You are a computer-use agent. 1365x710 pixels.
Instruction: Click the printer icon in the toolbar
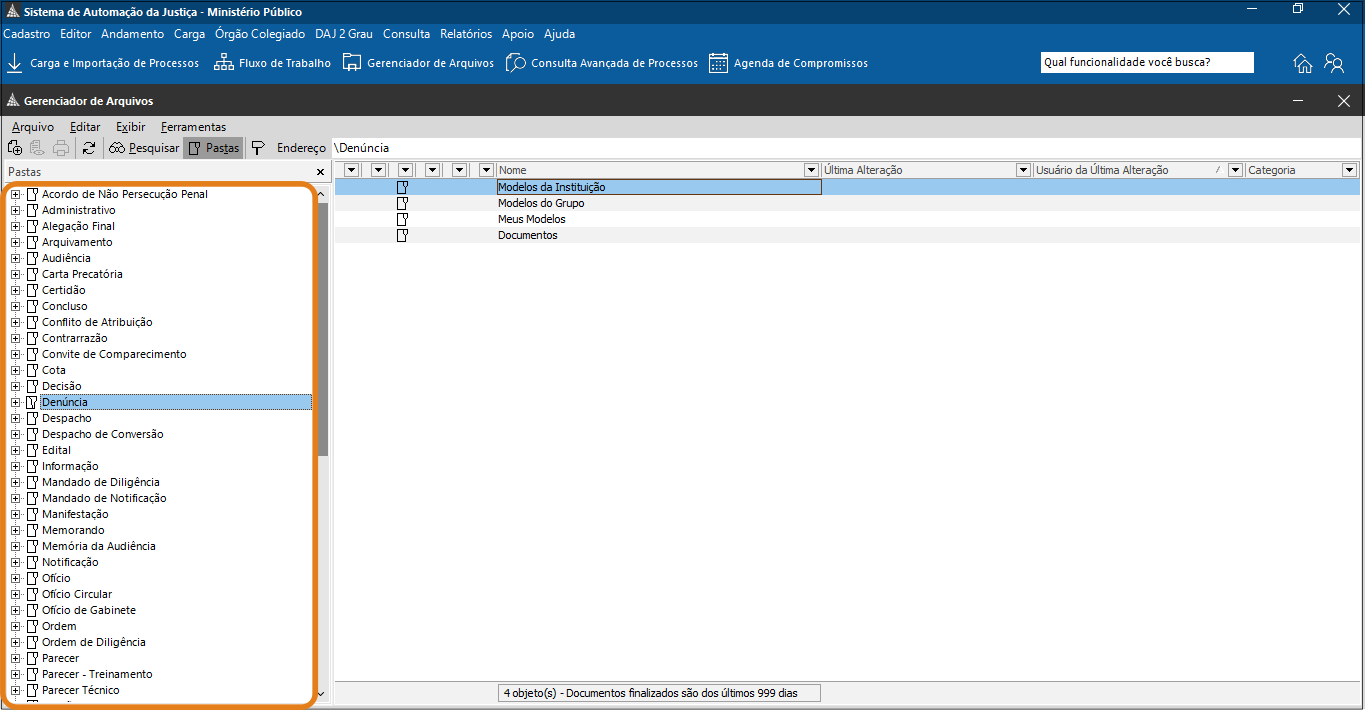(61, 148)
